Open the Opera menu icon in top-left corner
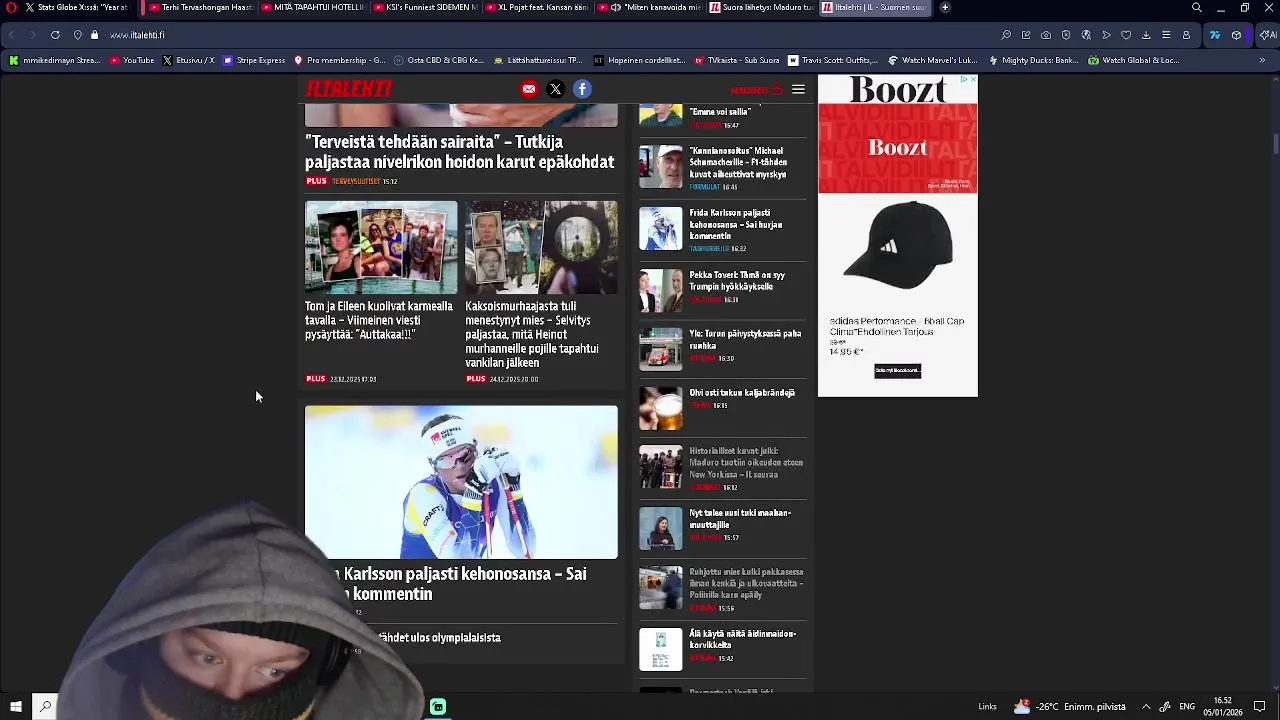The height and width of the screenshot is (720, 1280). (10, 7)
